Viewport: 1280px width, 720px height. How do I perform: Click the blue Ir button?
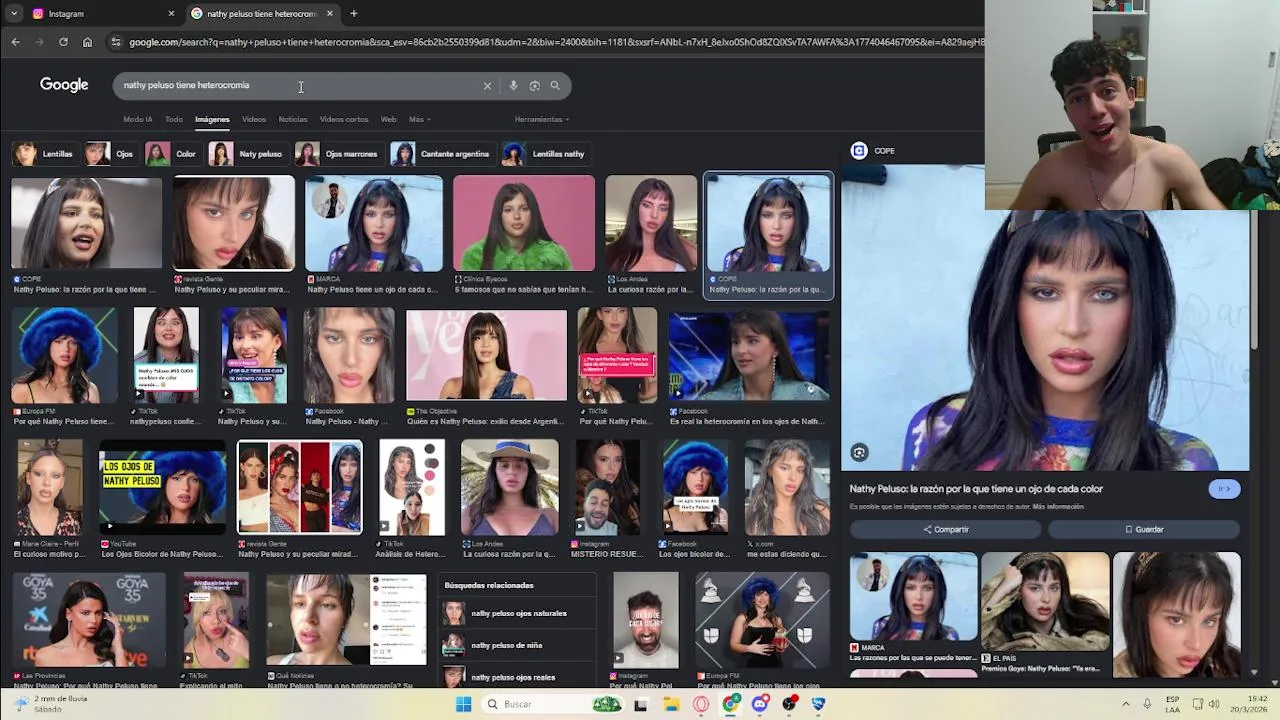point(1224,489)
